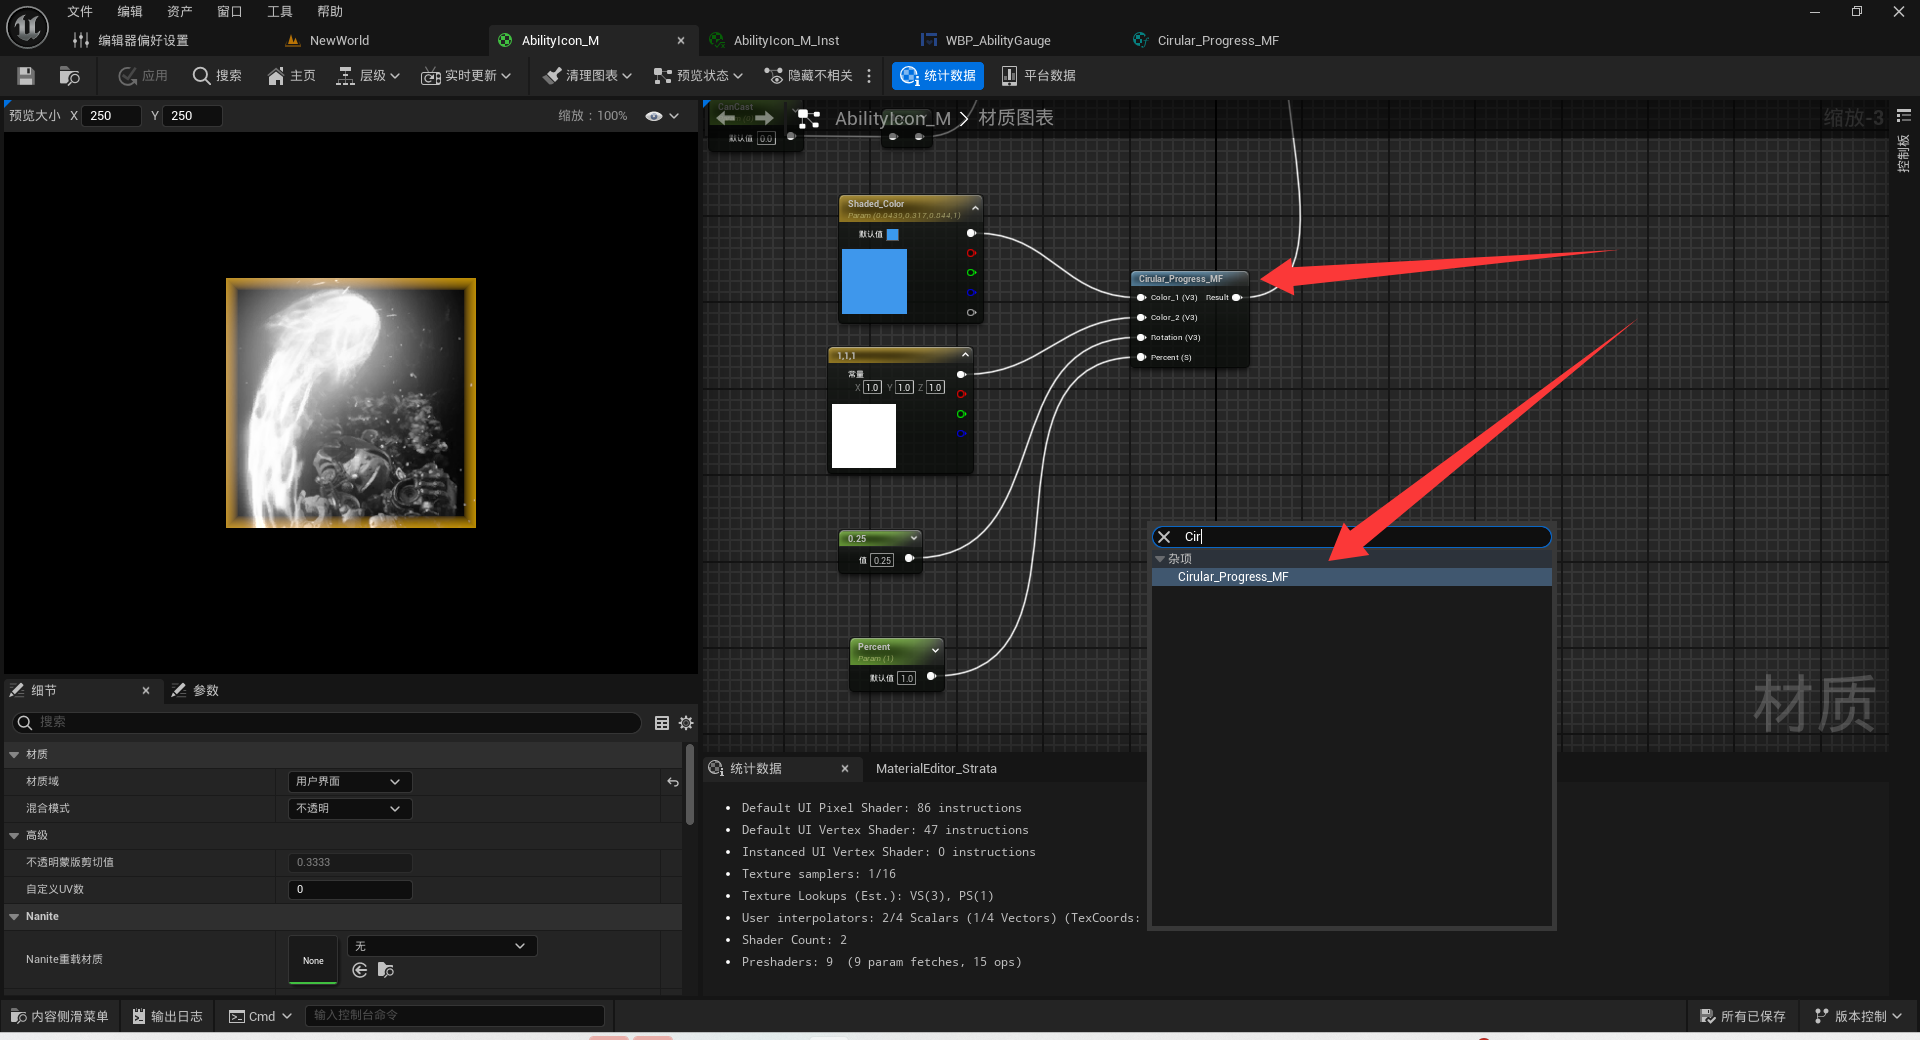Go to Home (主页) in toolbar
This screenshot has height=1040, width=1920.
[x=291, y=76]
